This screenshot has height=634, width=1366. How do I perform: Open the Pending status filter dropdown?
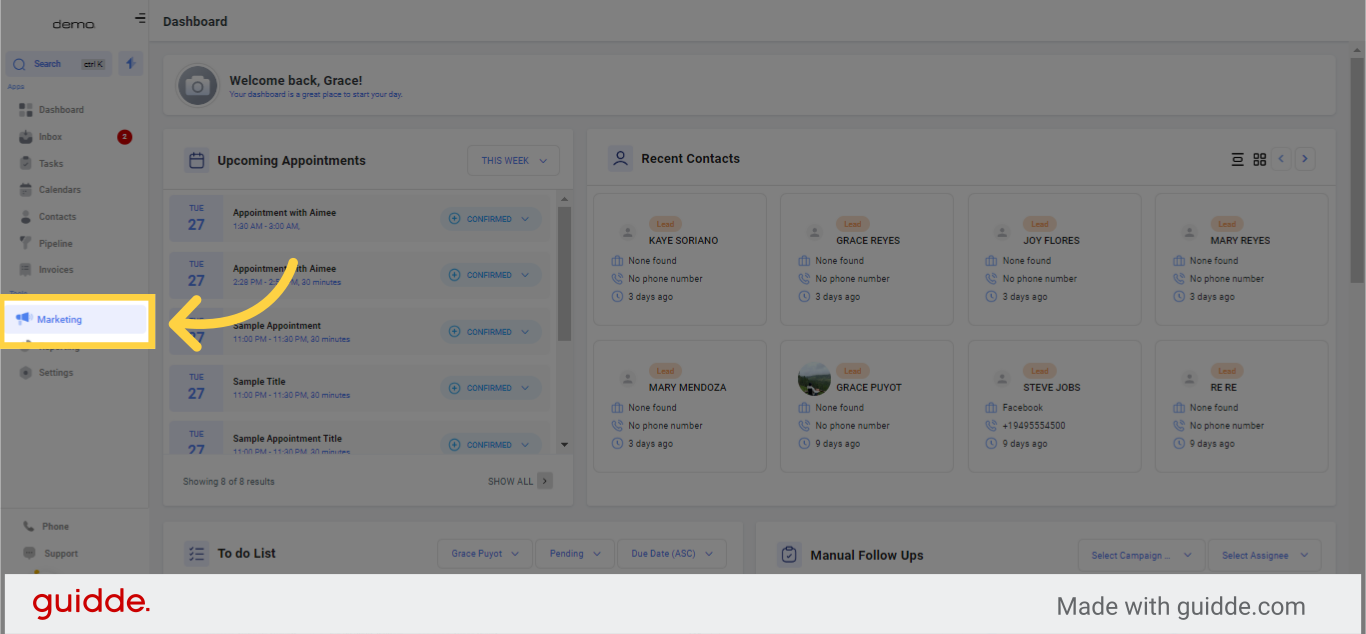(574, 554)
